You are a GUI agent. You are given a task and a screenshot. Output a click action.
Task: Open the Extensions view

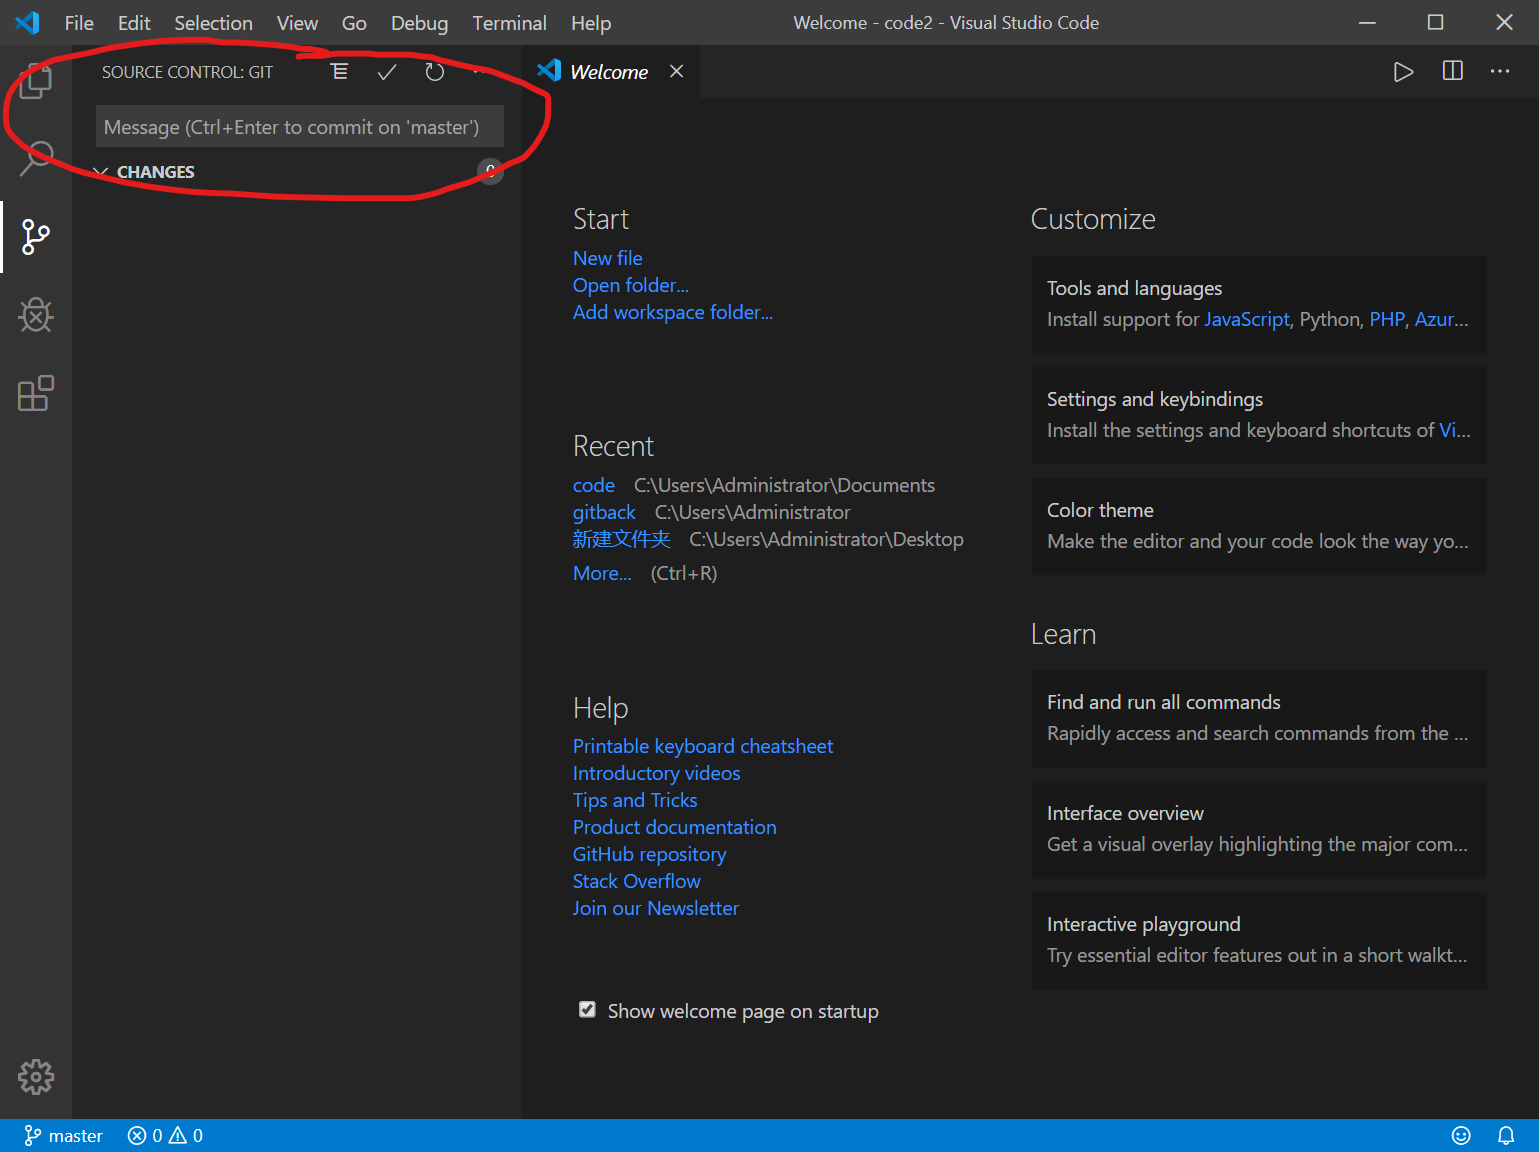36,393
